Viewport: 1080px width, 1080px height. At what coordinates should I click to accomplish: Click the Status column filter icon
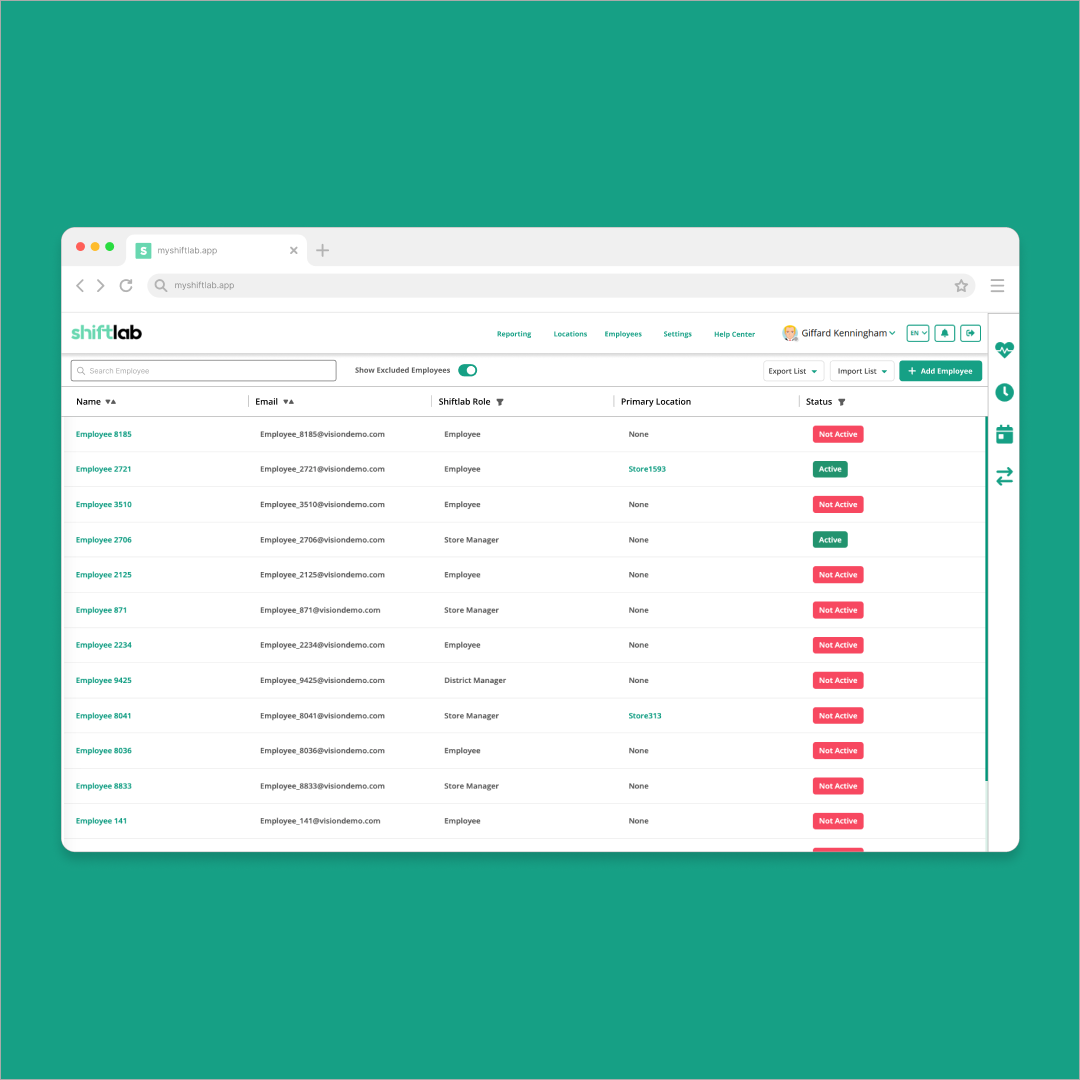tap(841, 402)
